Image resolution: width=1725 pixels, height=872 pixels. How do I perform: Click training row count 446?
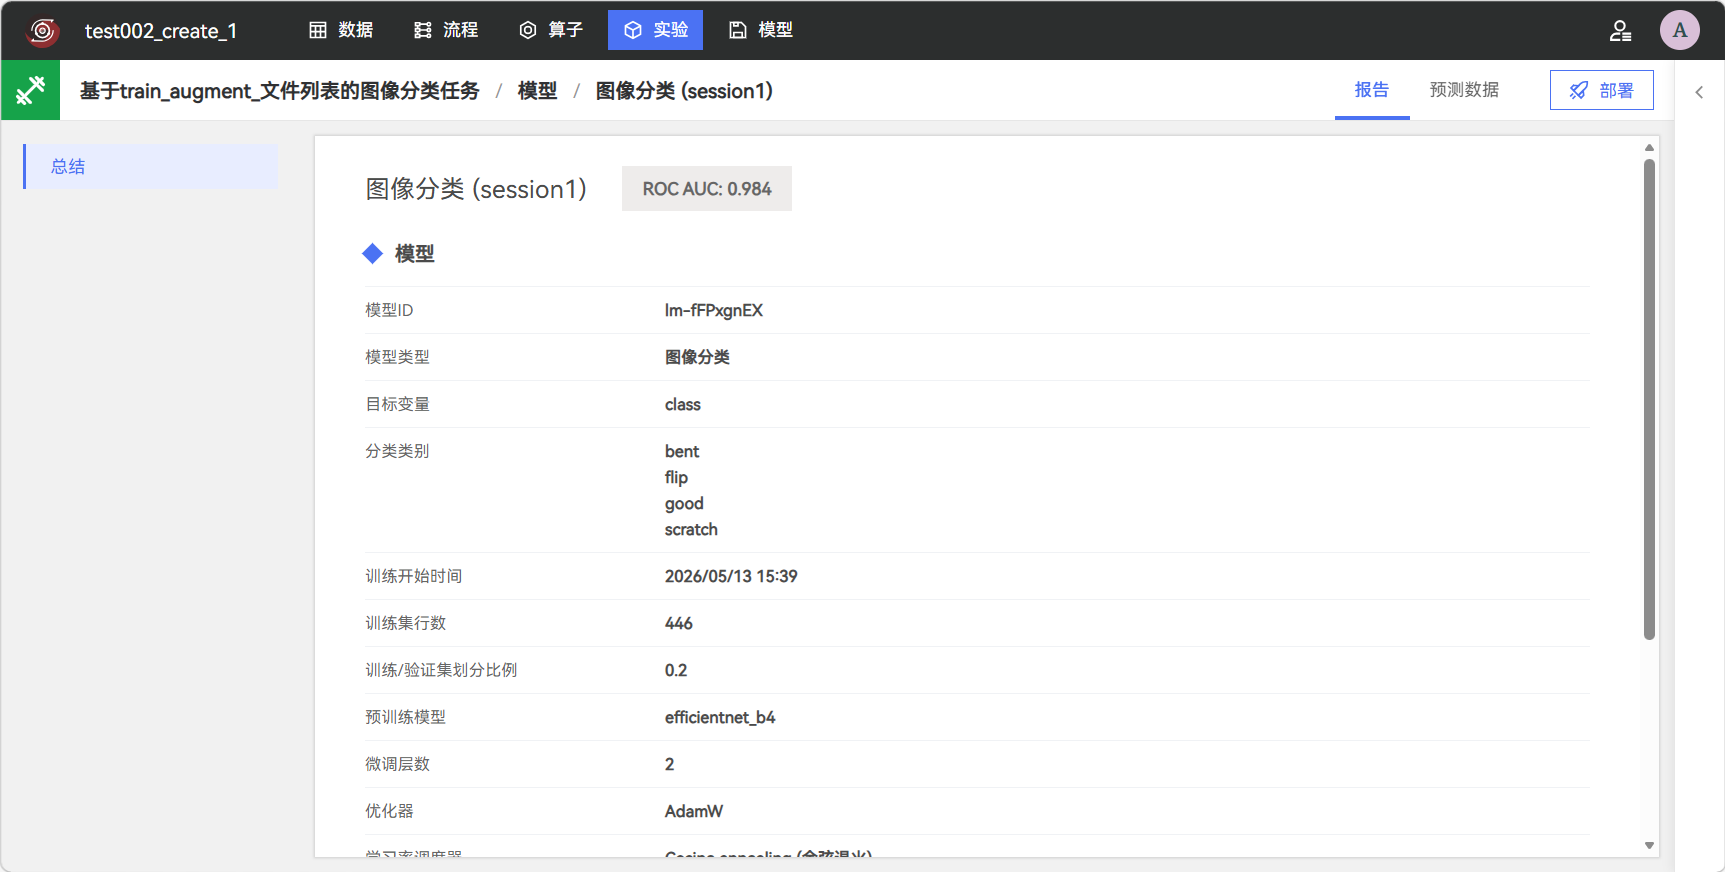click(x=679, y=623)
